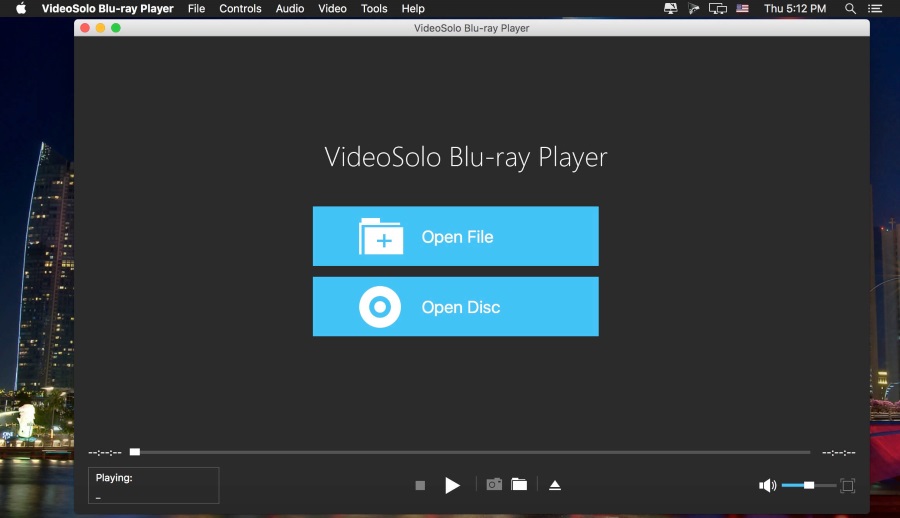Close the VideoSolo window with red button

click(x=85, y=28)
